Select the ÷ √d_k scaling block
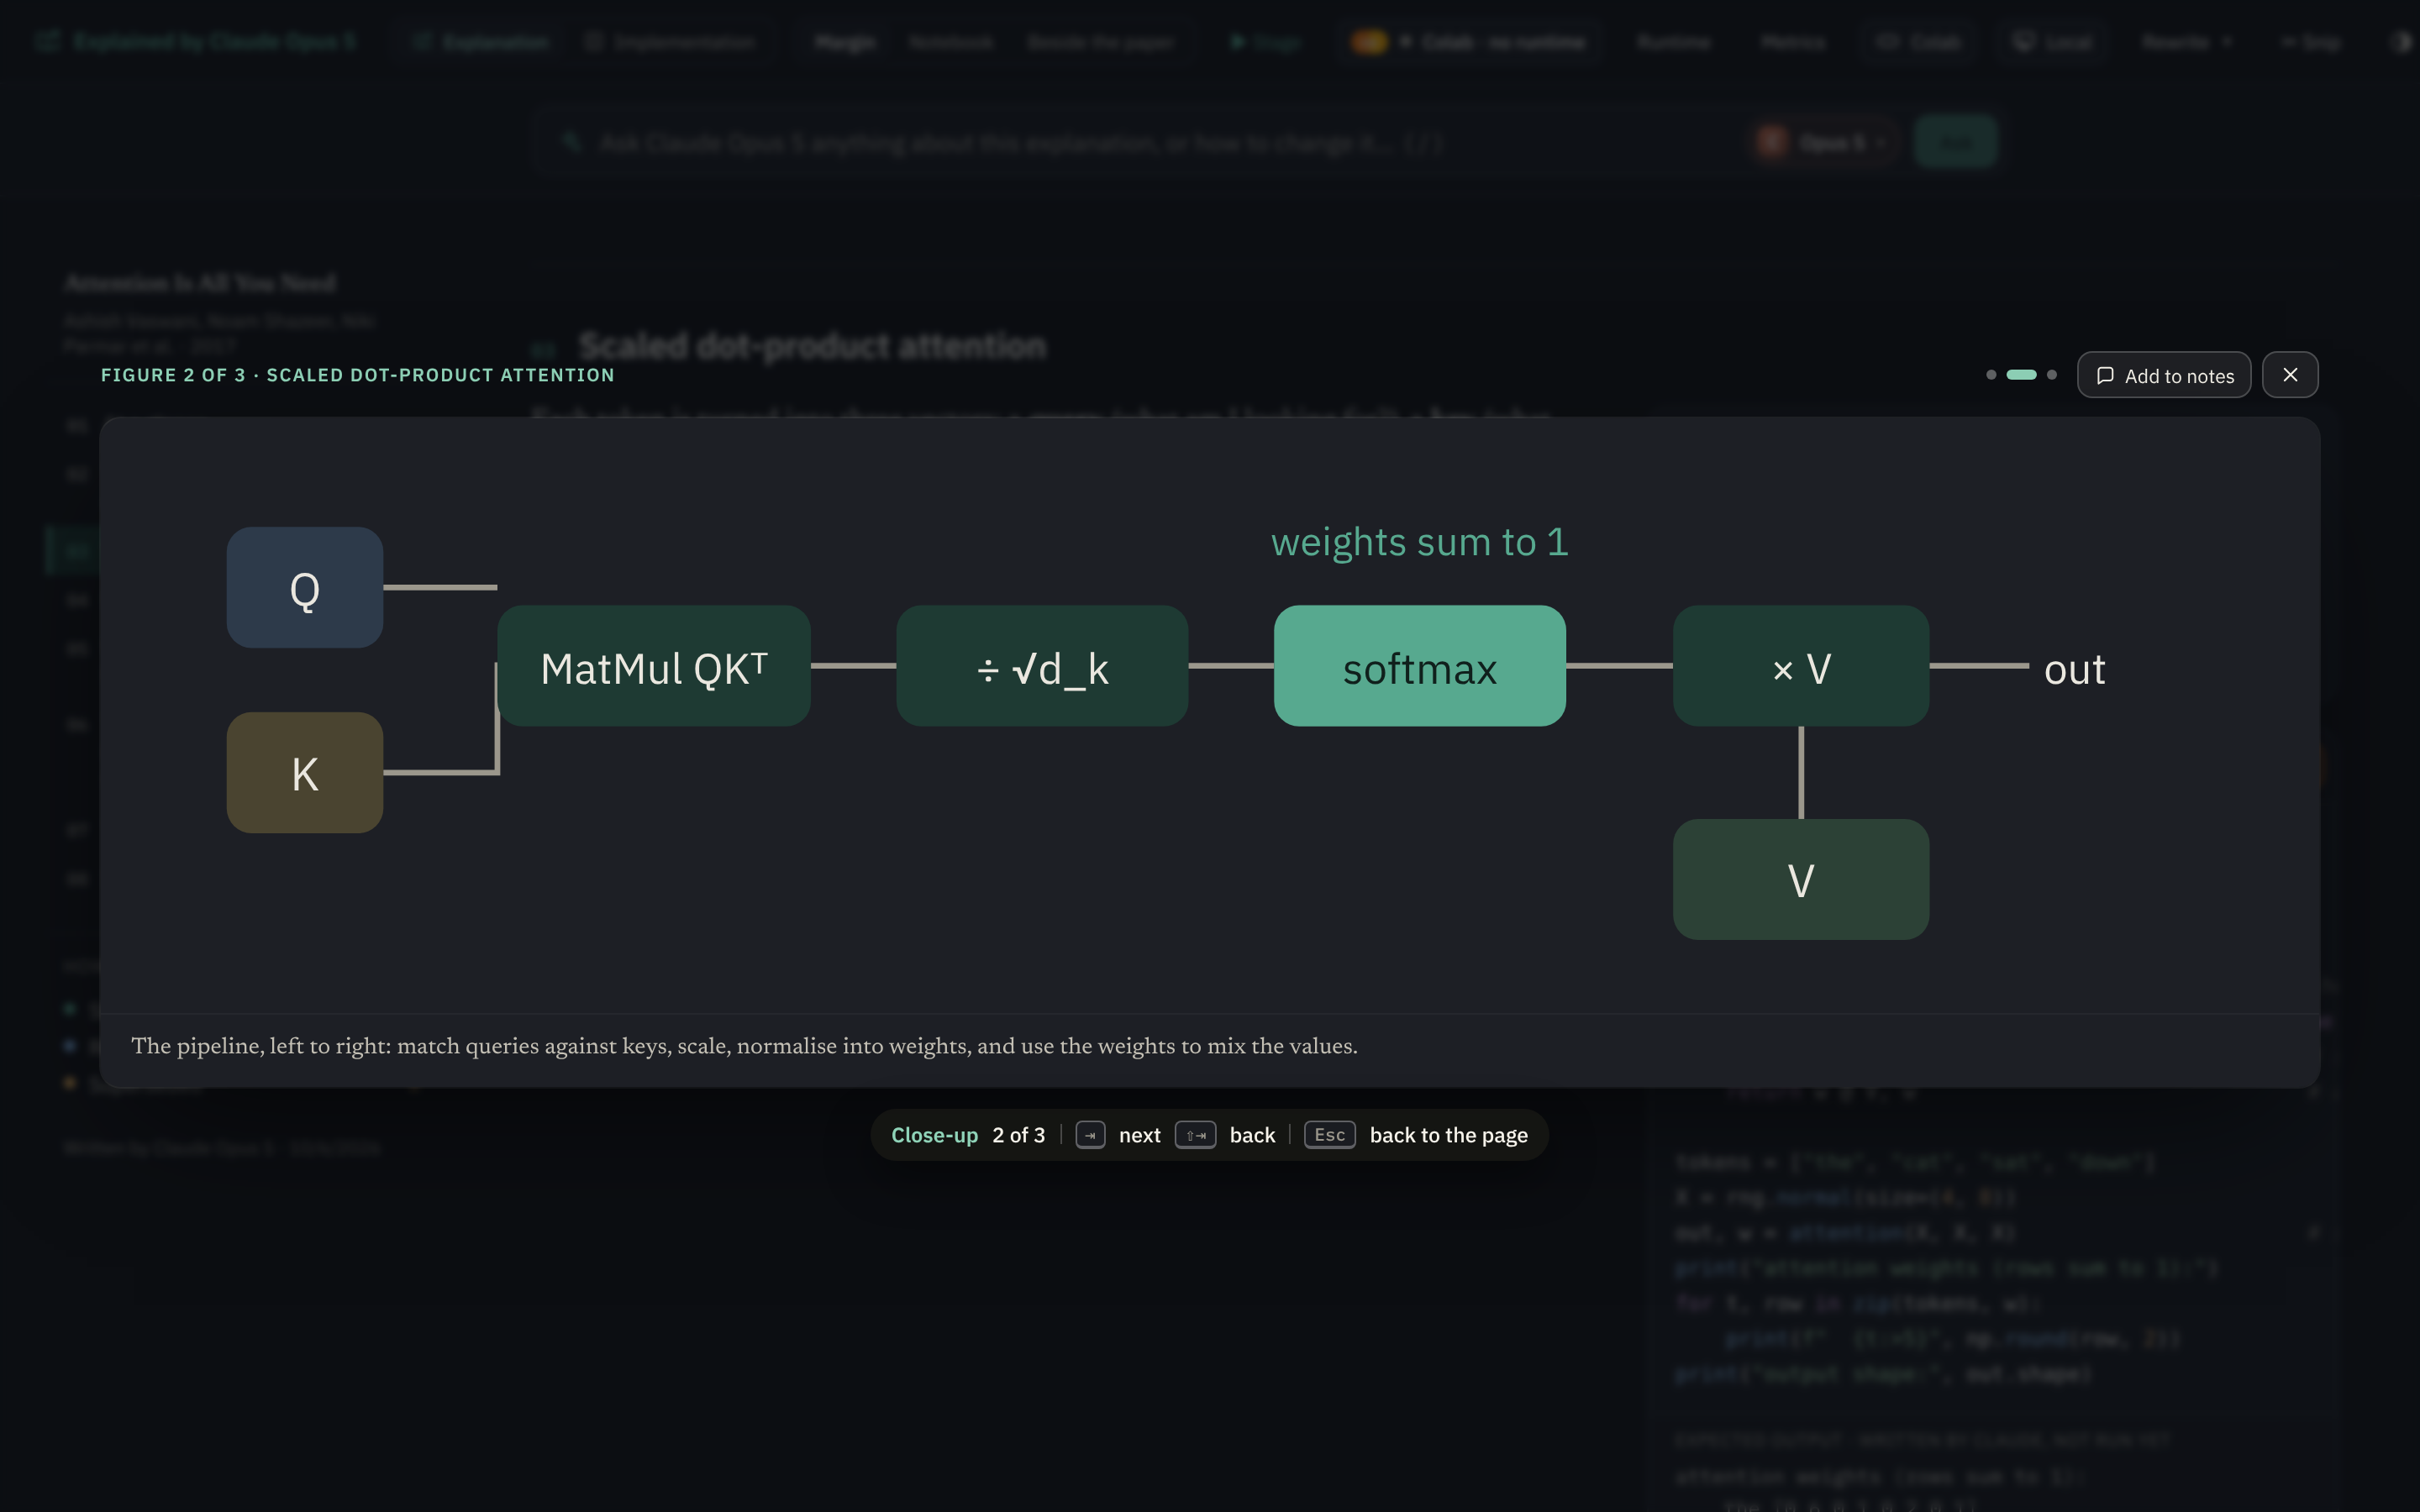The height and width of the screenshot is (1512, 2420). coord(1042,666)
